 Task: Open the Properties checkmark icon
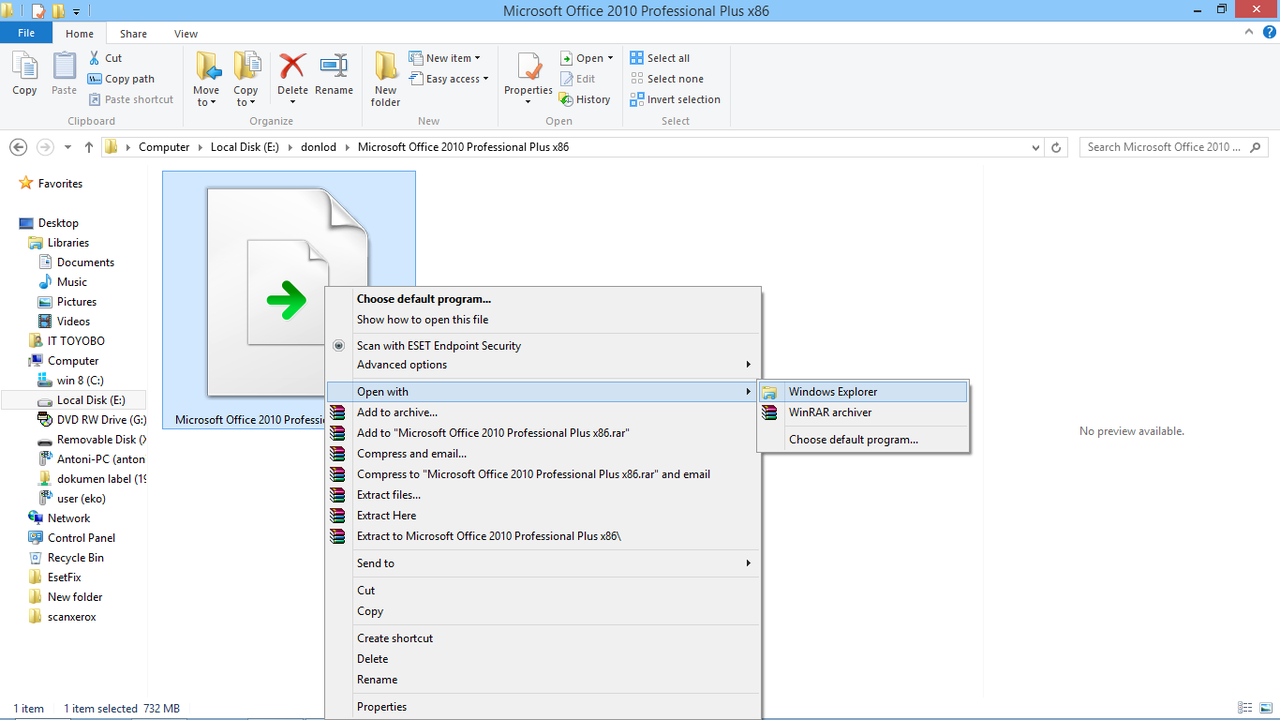(528, 67)
